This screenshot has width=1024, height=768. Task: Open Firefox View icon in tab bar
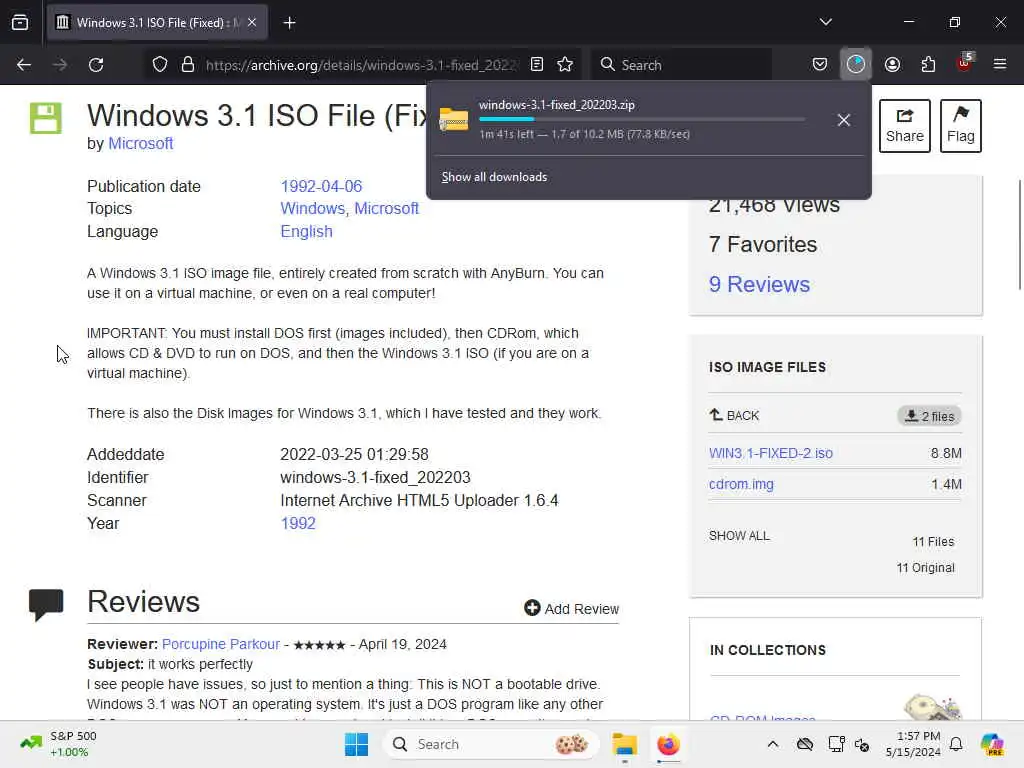pyautogui.click(x=20, y=23)
